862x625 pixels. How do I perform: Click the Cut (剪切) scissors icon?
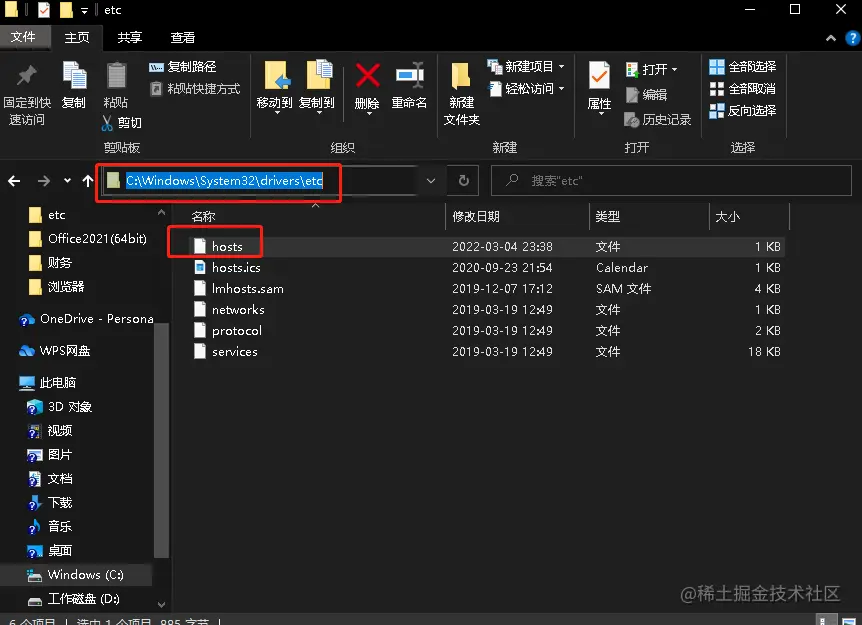(107, 123)
